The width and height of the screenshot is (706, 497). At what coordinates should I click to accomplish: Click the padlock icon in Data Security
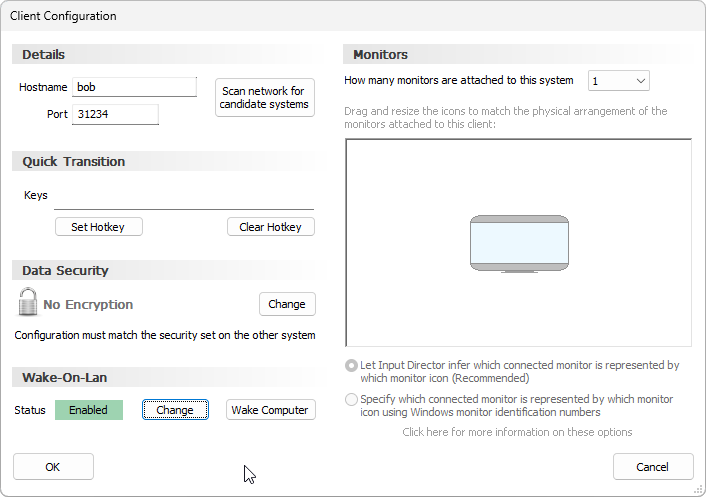[28, 302]
